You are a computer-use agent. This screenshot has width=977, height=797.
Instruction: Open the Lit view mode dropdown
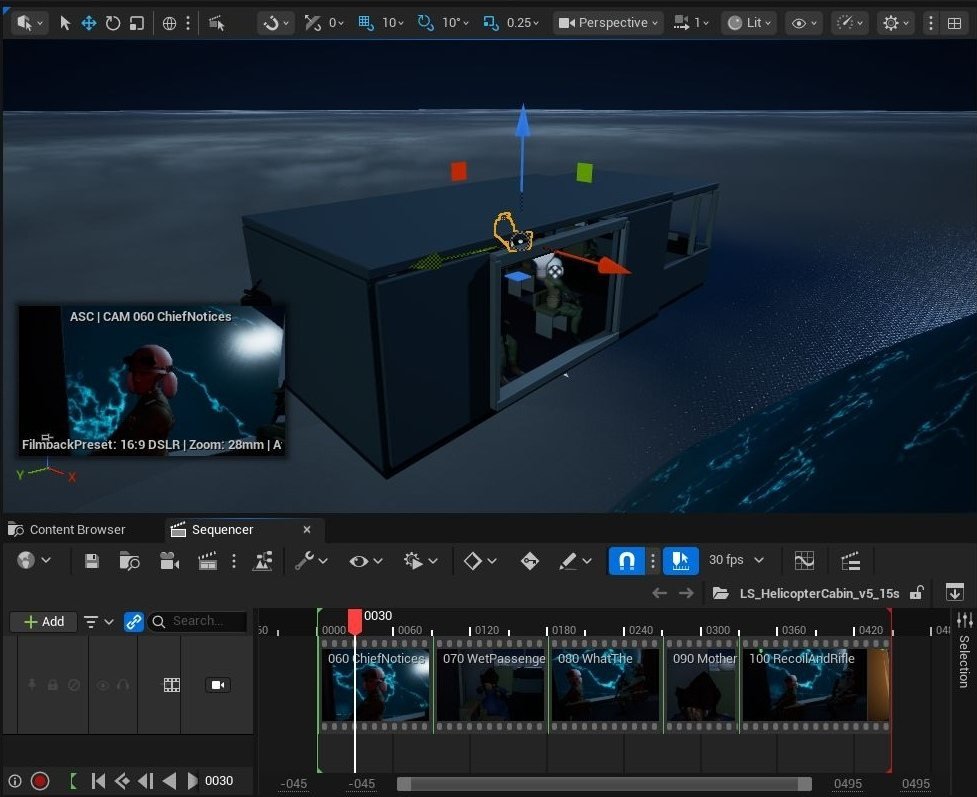750,23
